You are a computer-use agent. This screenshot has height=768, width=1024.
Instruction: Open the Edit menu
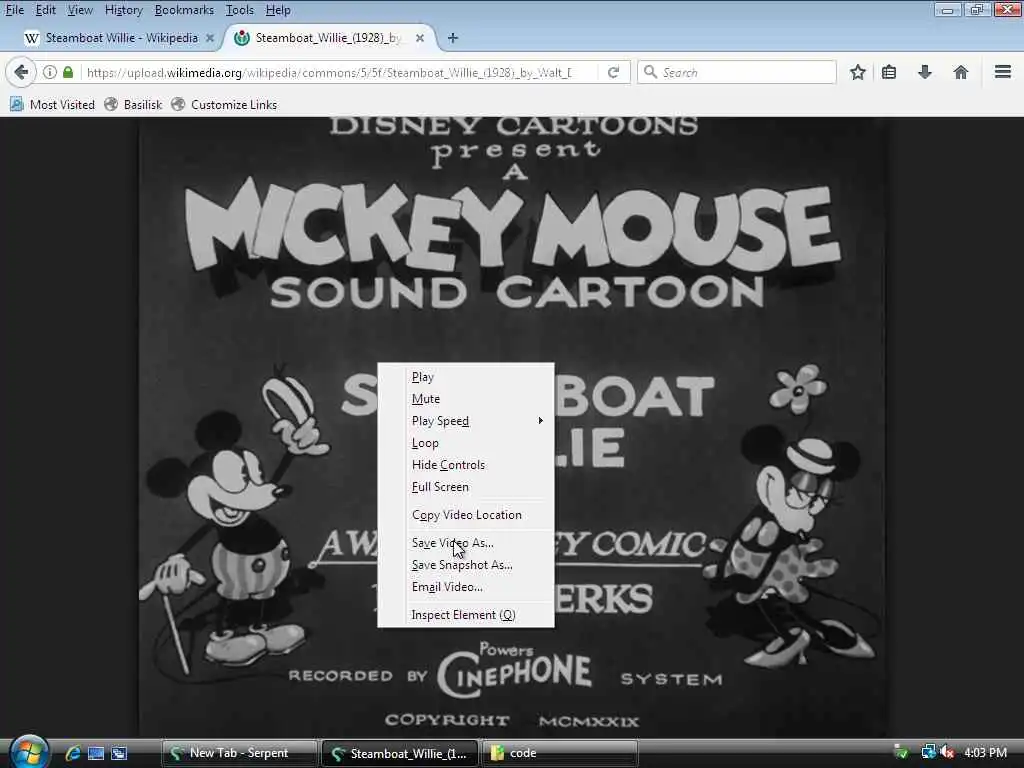coord(45,10)
